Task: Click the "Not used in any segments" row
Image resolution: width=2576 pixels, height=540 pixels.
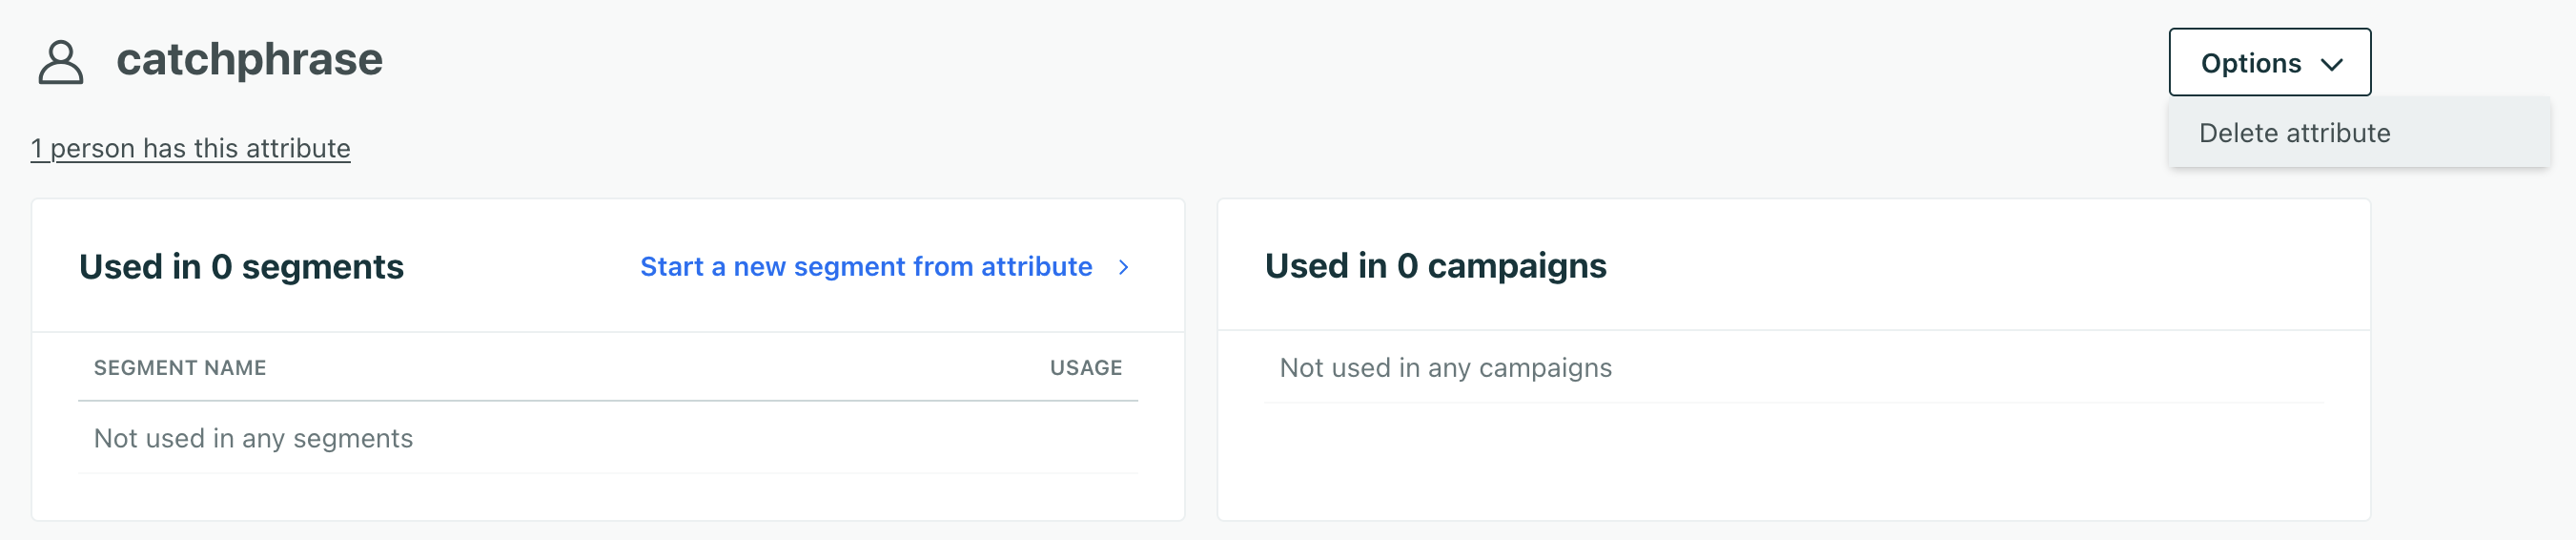Action: tap(253, 439)
